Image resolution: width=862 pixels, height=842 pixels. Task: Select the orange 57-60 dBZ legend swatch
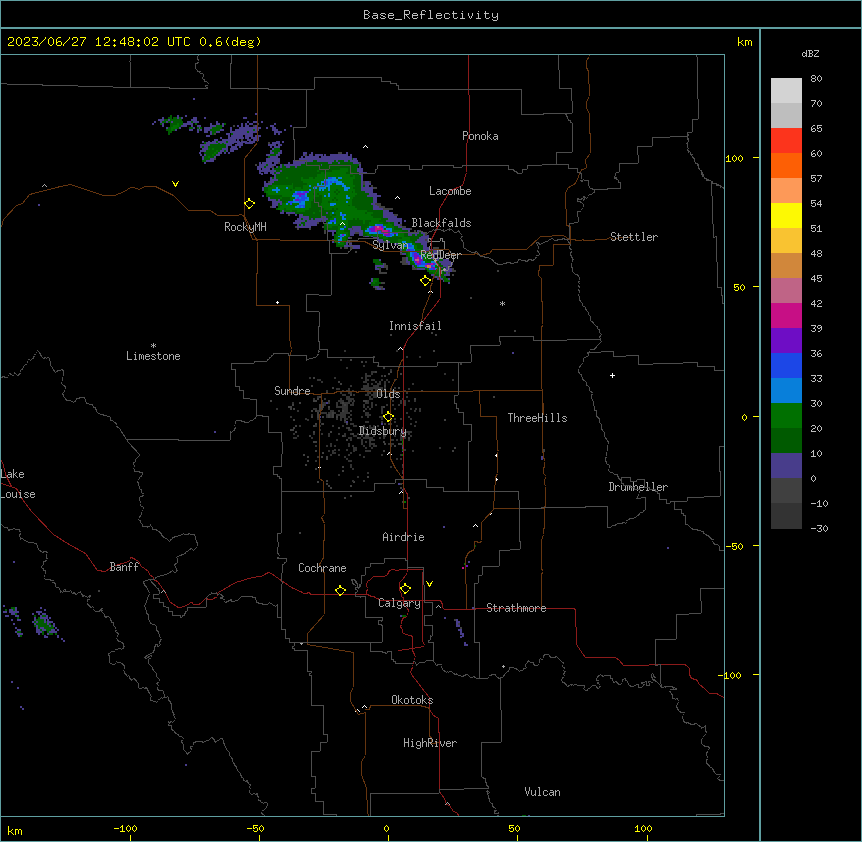point(786,165)
